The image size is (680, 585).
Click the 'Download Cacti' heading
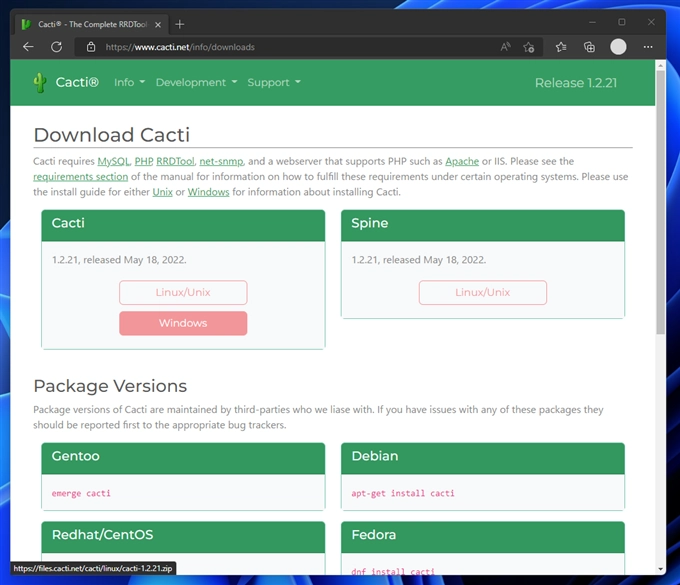tap(112, 135)
